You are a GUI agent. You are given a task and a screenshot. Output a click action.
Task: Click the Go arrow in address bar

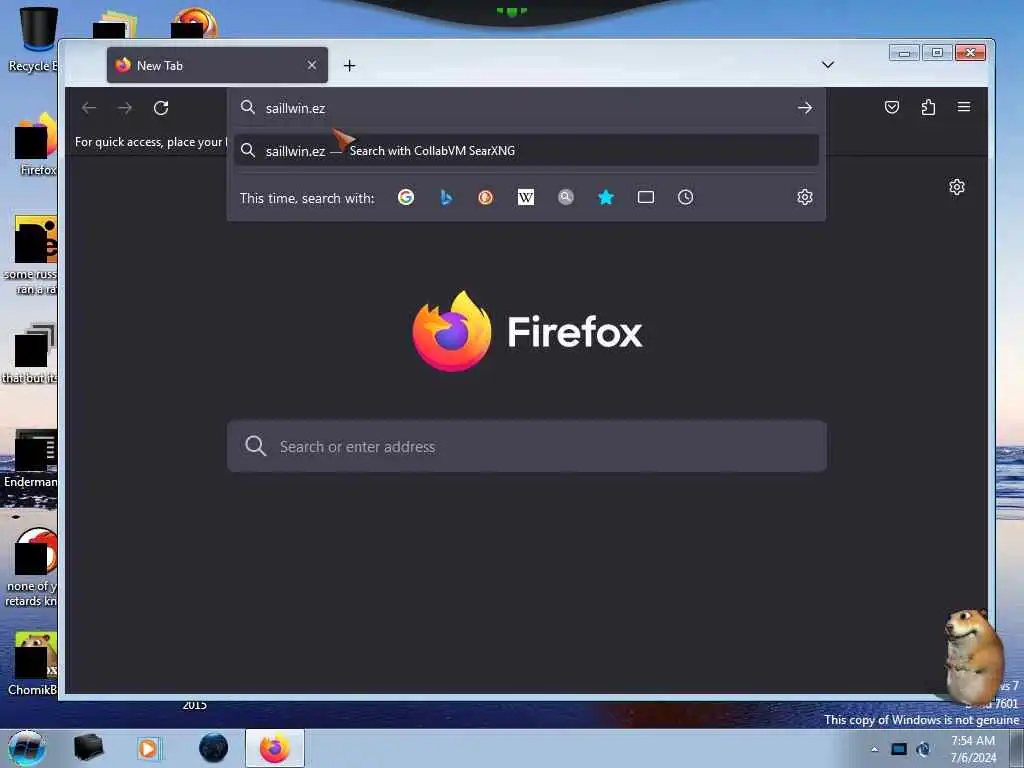(805, 108)
